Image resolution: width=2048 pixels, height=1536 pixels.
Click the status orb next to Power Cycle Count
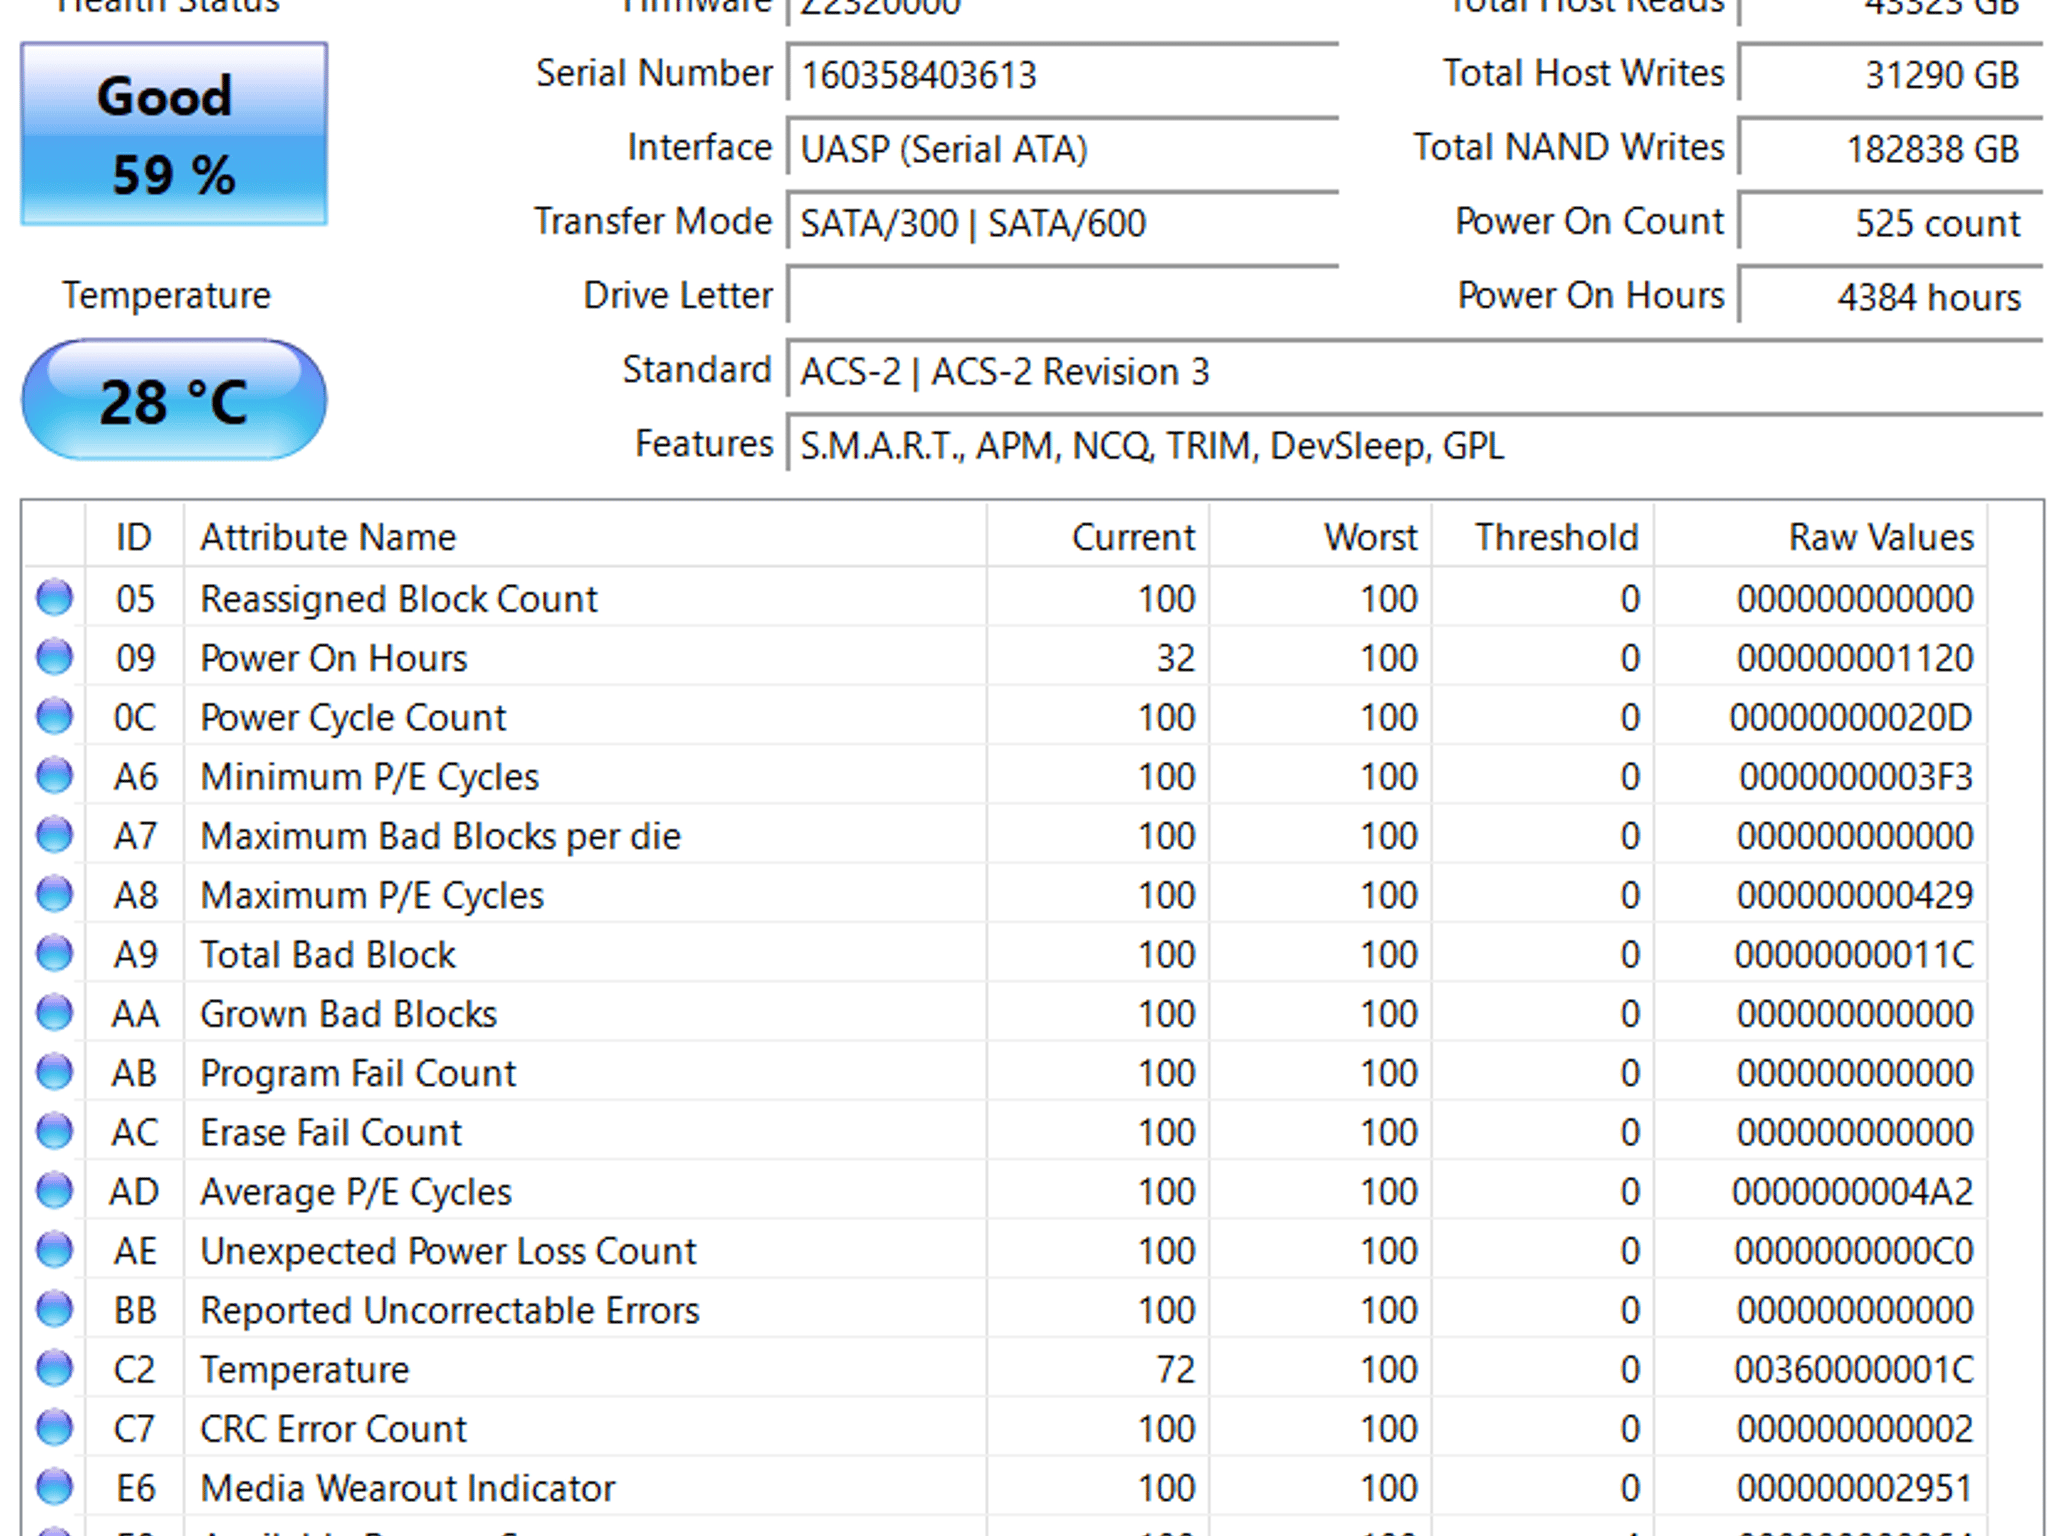coord(54,716)
